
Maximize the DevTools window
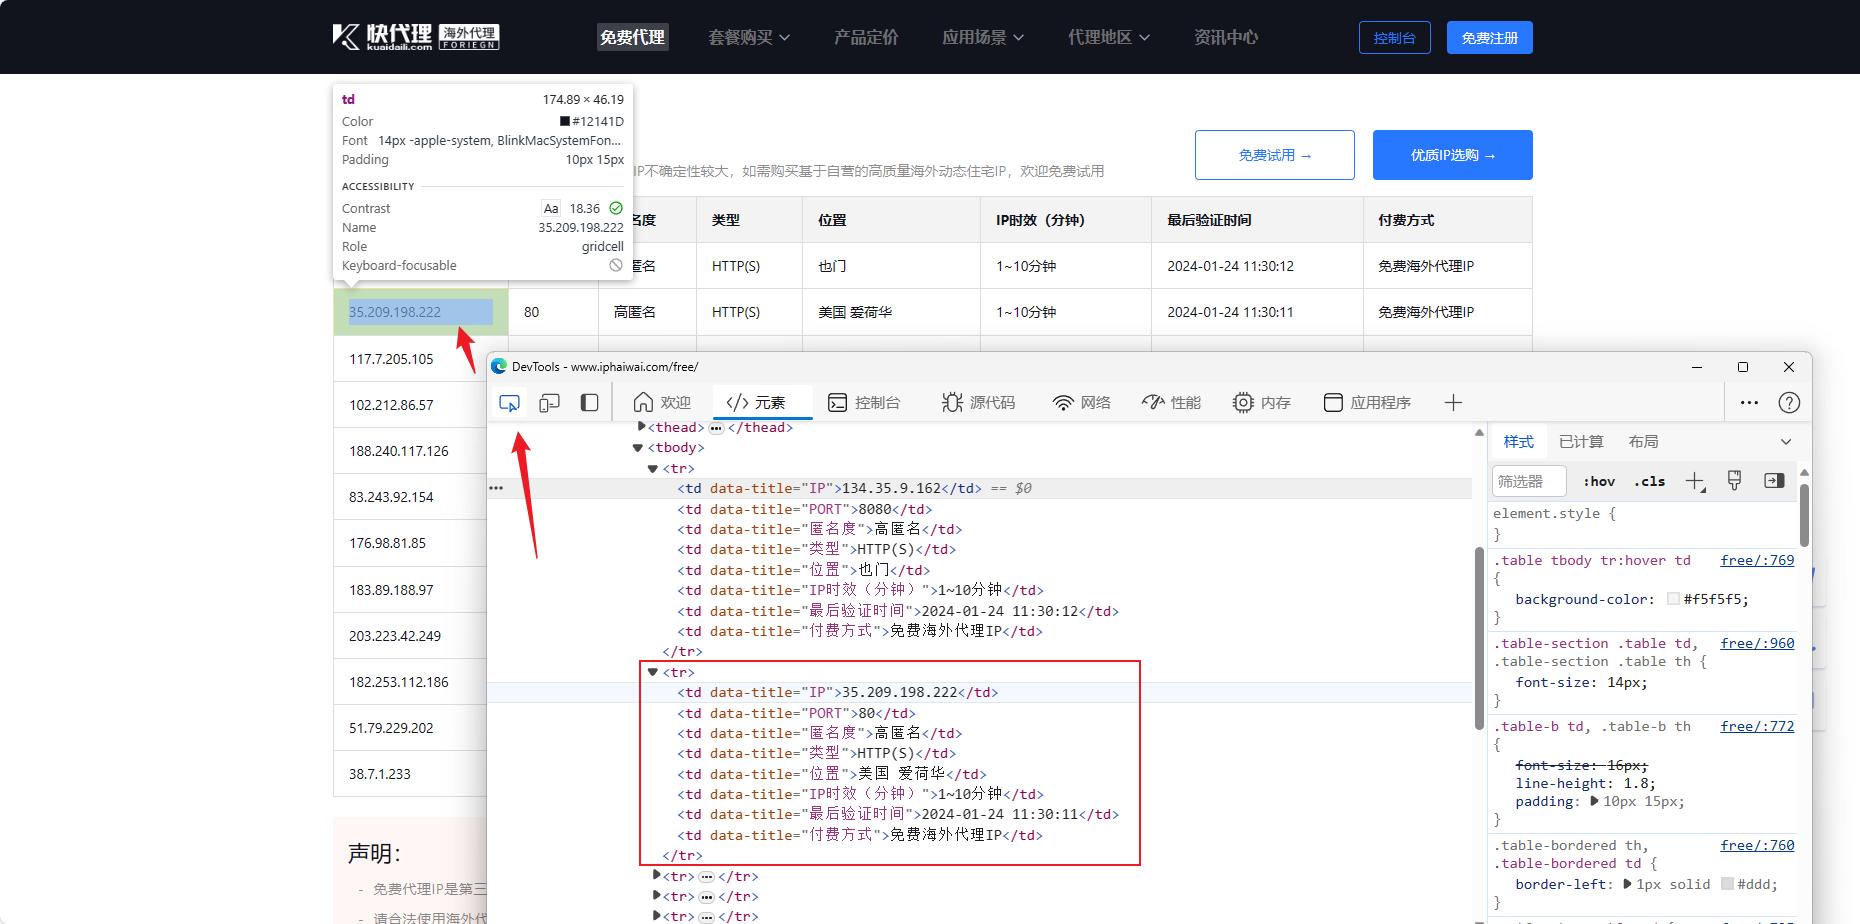pos(1743,367)
